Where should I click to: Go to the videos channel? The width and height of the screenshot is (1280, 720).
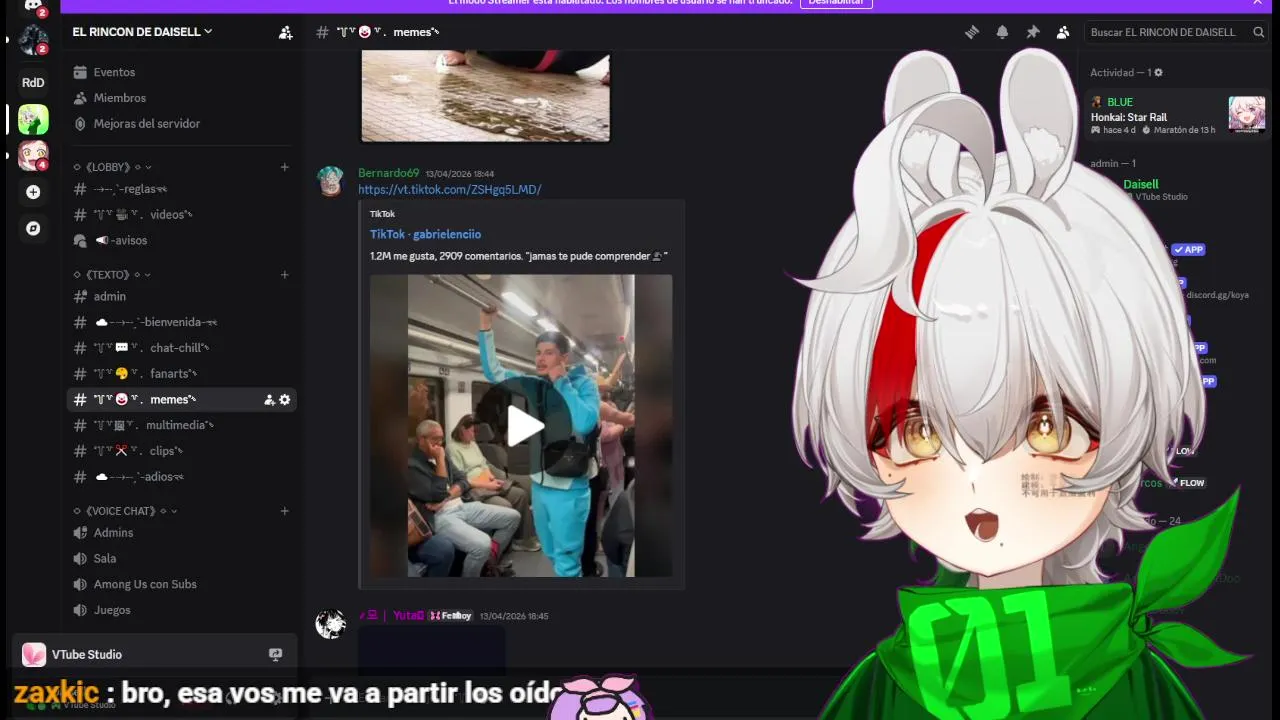coord(181,214)
